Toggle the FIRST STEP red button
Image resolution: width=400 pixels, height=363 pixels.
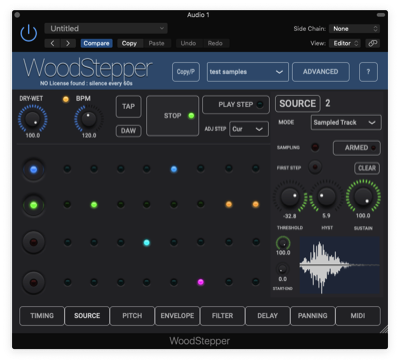point(315,167)
